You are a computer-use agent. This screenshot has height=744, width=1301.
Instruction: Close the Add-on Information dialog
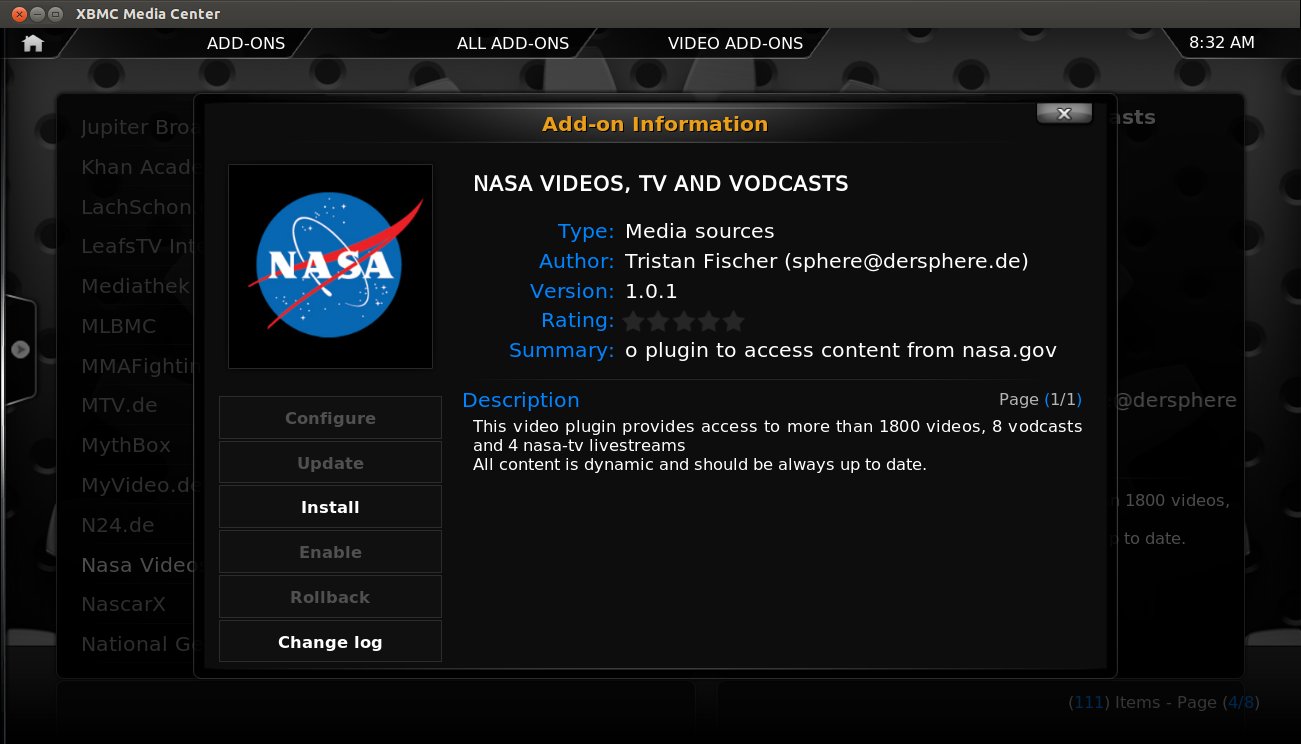1064,113
